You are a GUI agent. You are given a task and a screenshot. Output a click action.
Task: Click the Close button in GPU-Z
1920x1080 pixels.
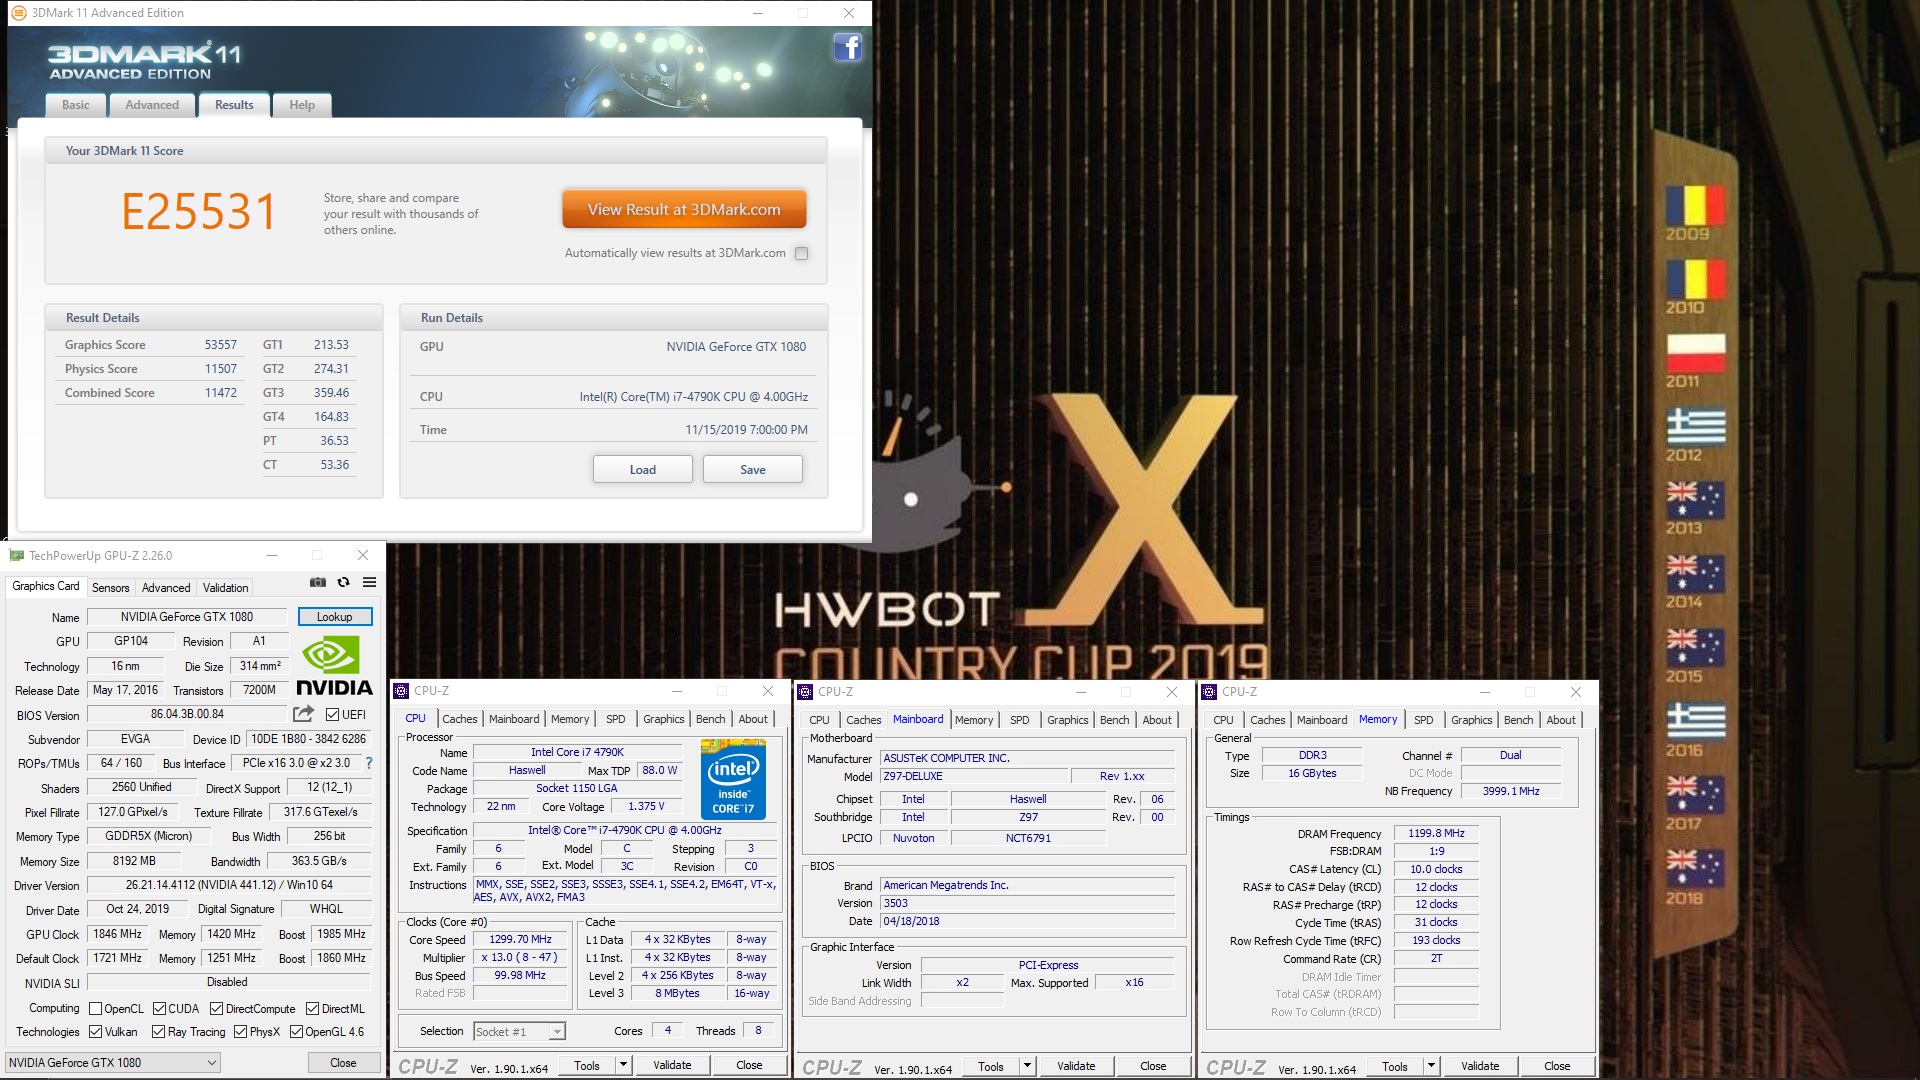point(343,1063)
